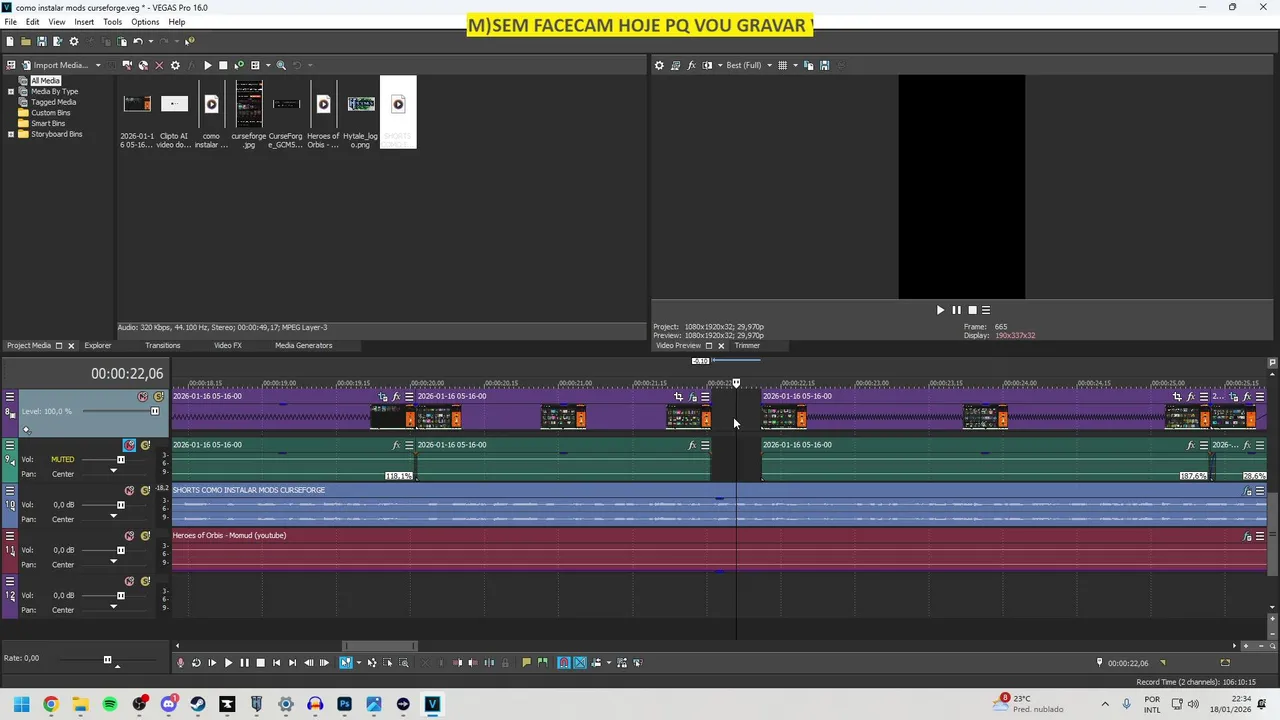
Task: Insert a marker with the yellow flag
Action: click(526, 662)
